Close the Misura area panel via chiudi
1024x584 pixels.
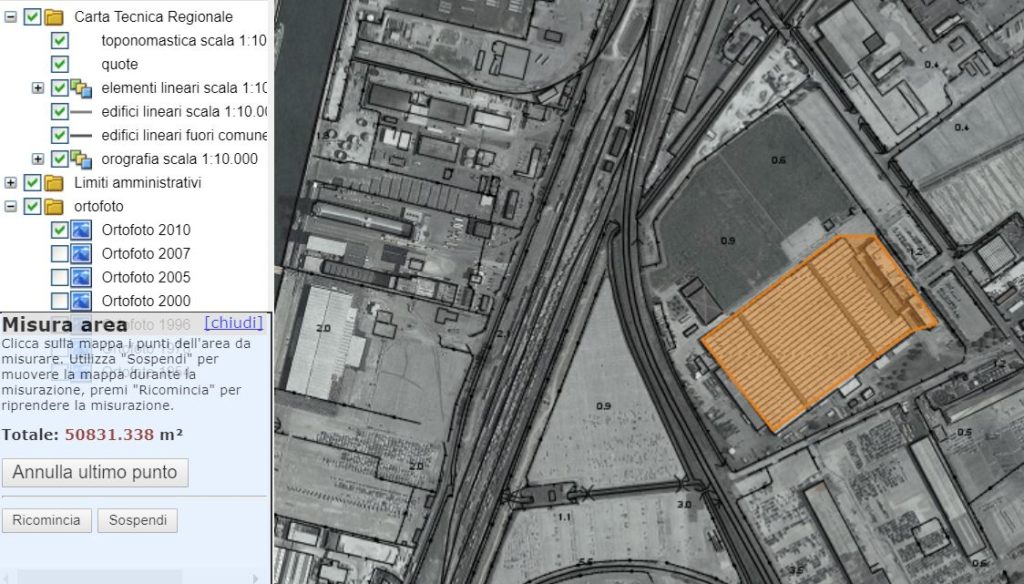[233, 323]
